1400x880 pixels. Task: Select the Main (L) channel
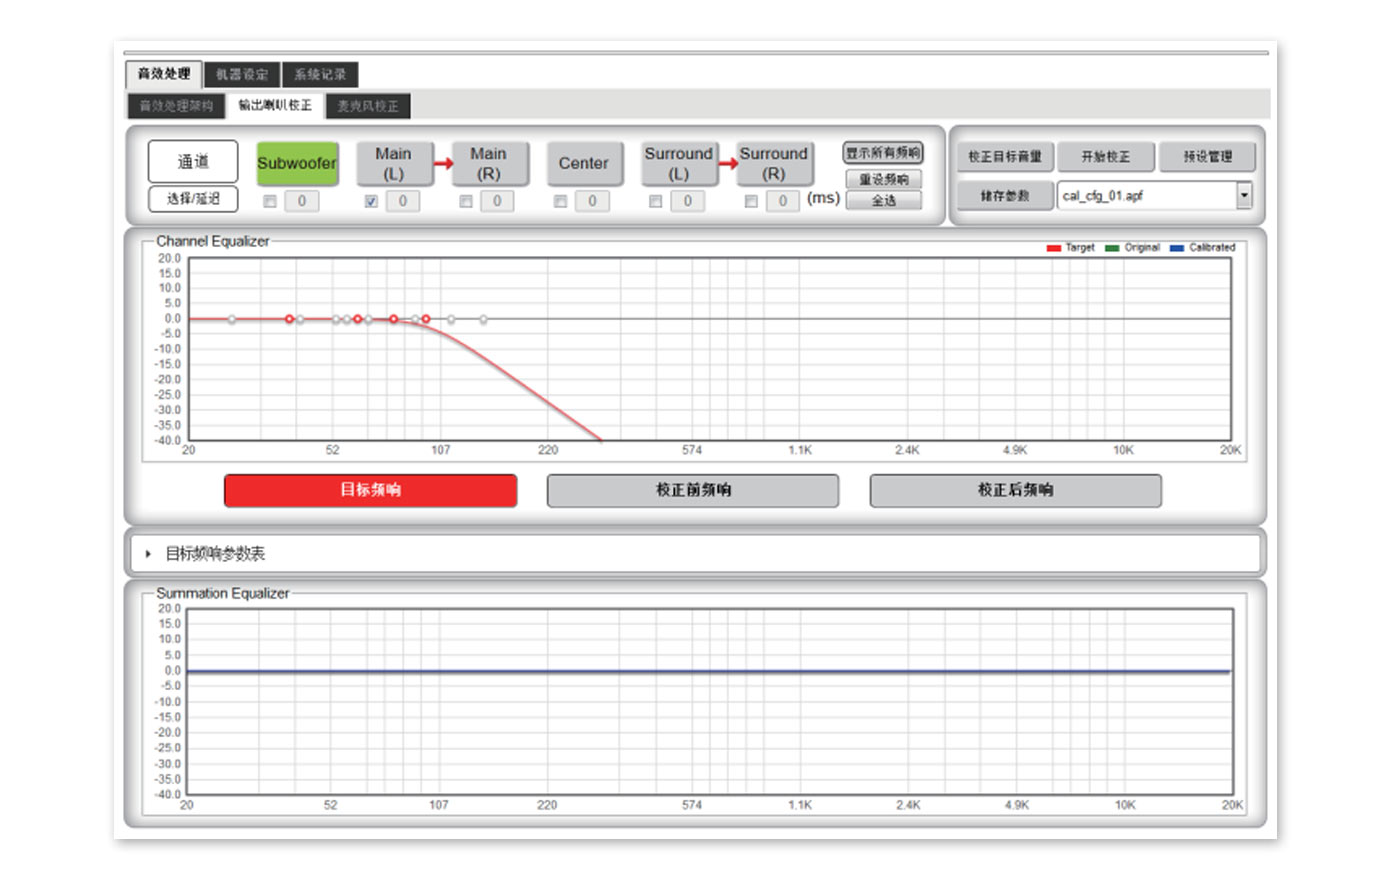coord(393,163)
